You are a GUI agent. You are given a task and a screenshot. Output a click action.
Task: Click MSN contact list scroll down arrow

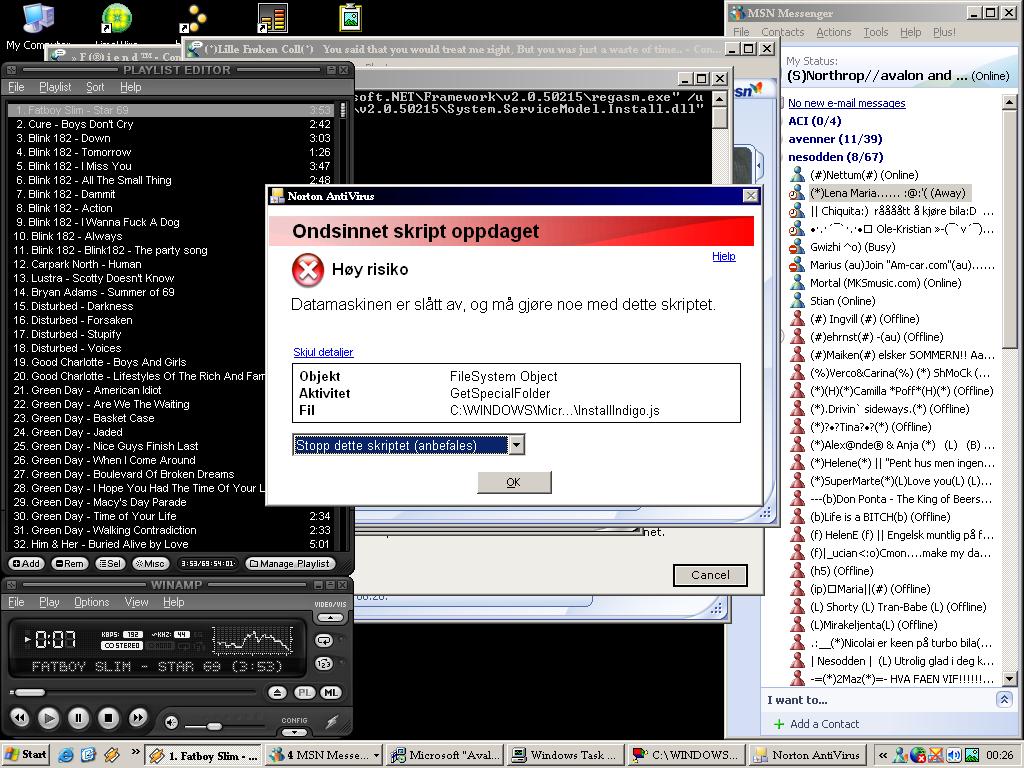click(1009, 679)
